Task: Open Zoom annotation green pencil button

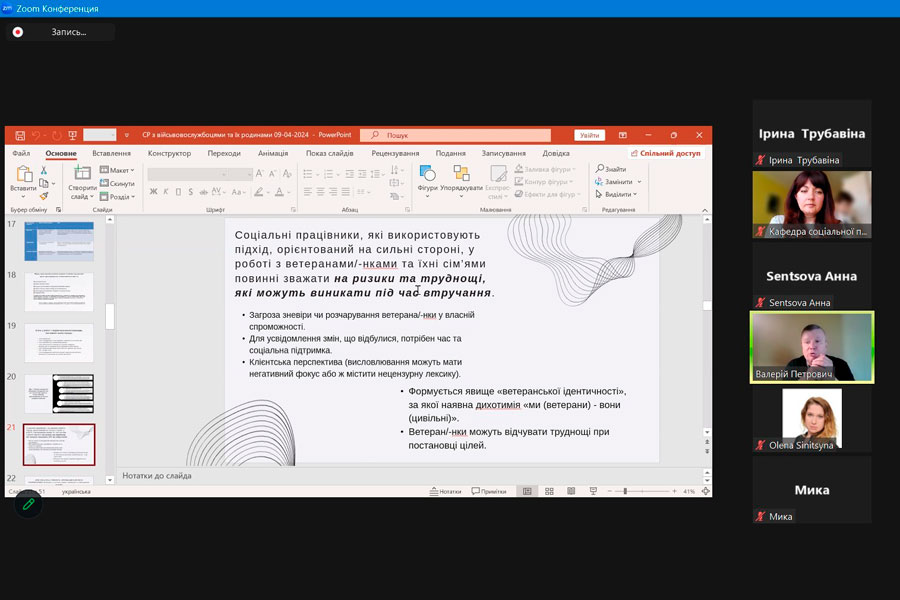Action: (x=28, y=504)
